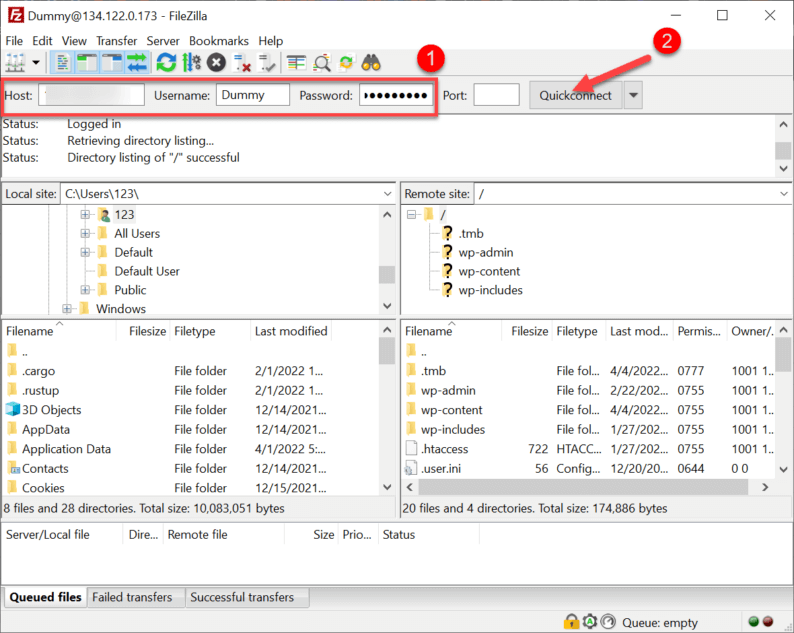
Task: Open the Edit menu
Action: [42, 41]
